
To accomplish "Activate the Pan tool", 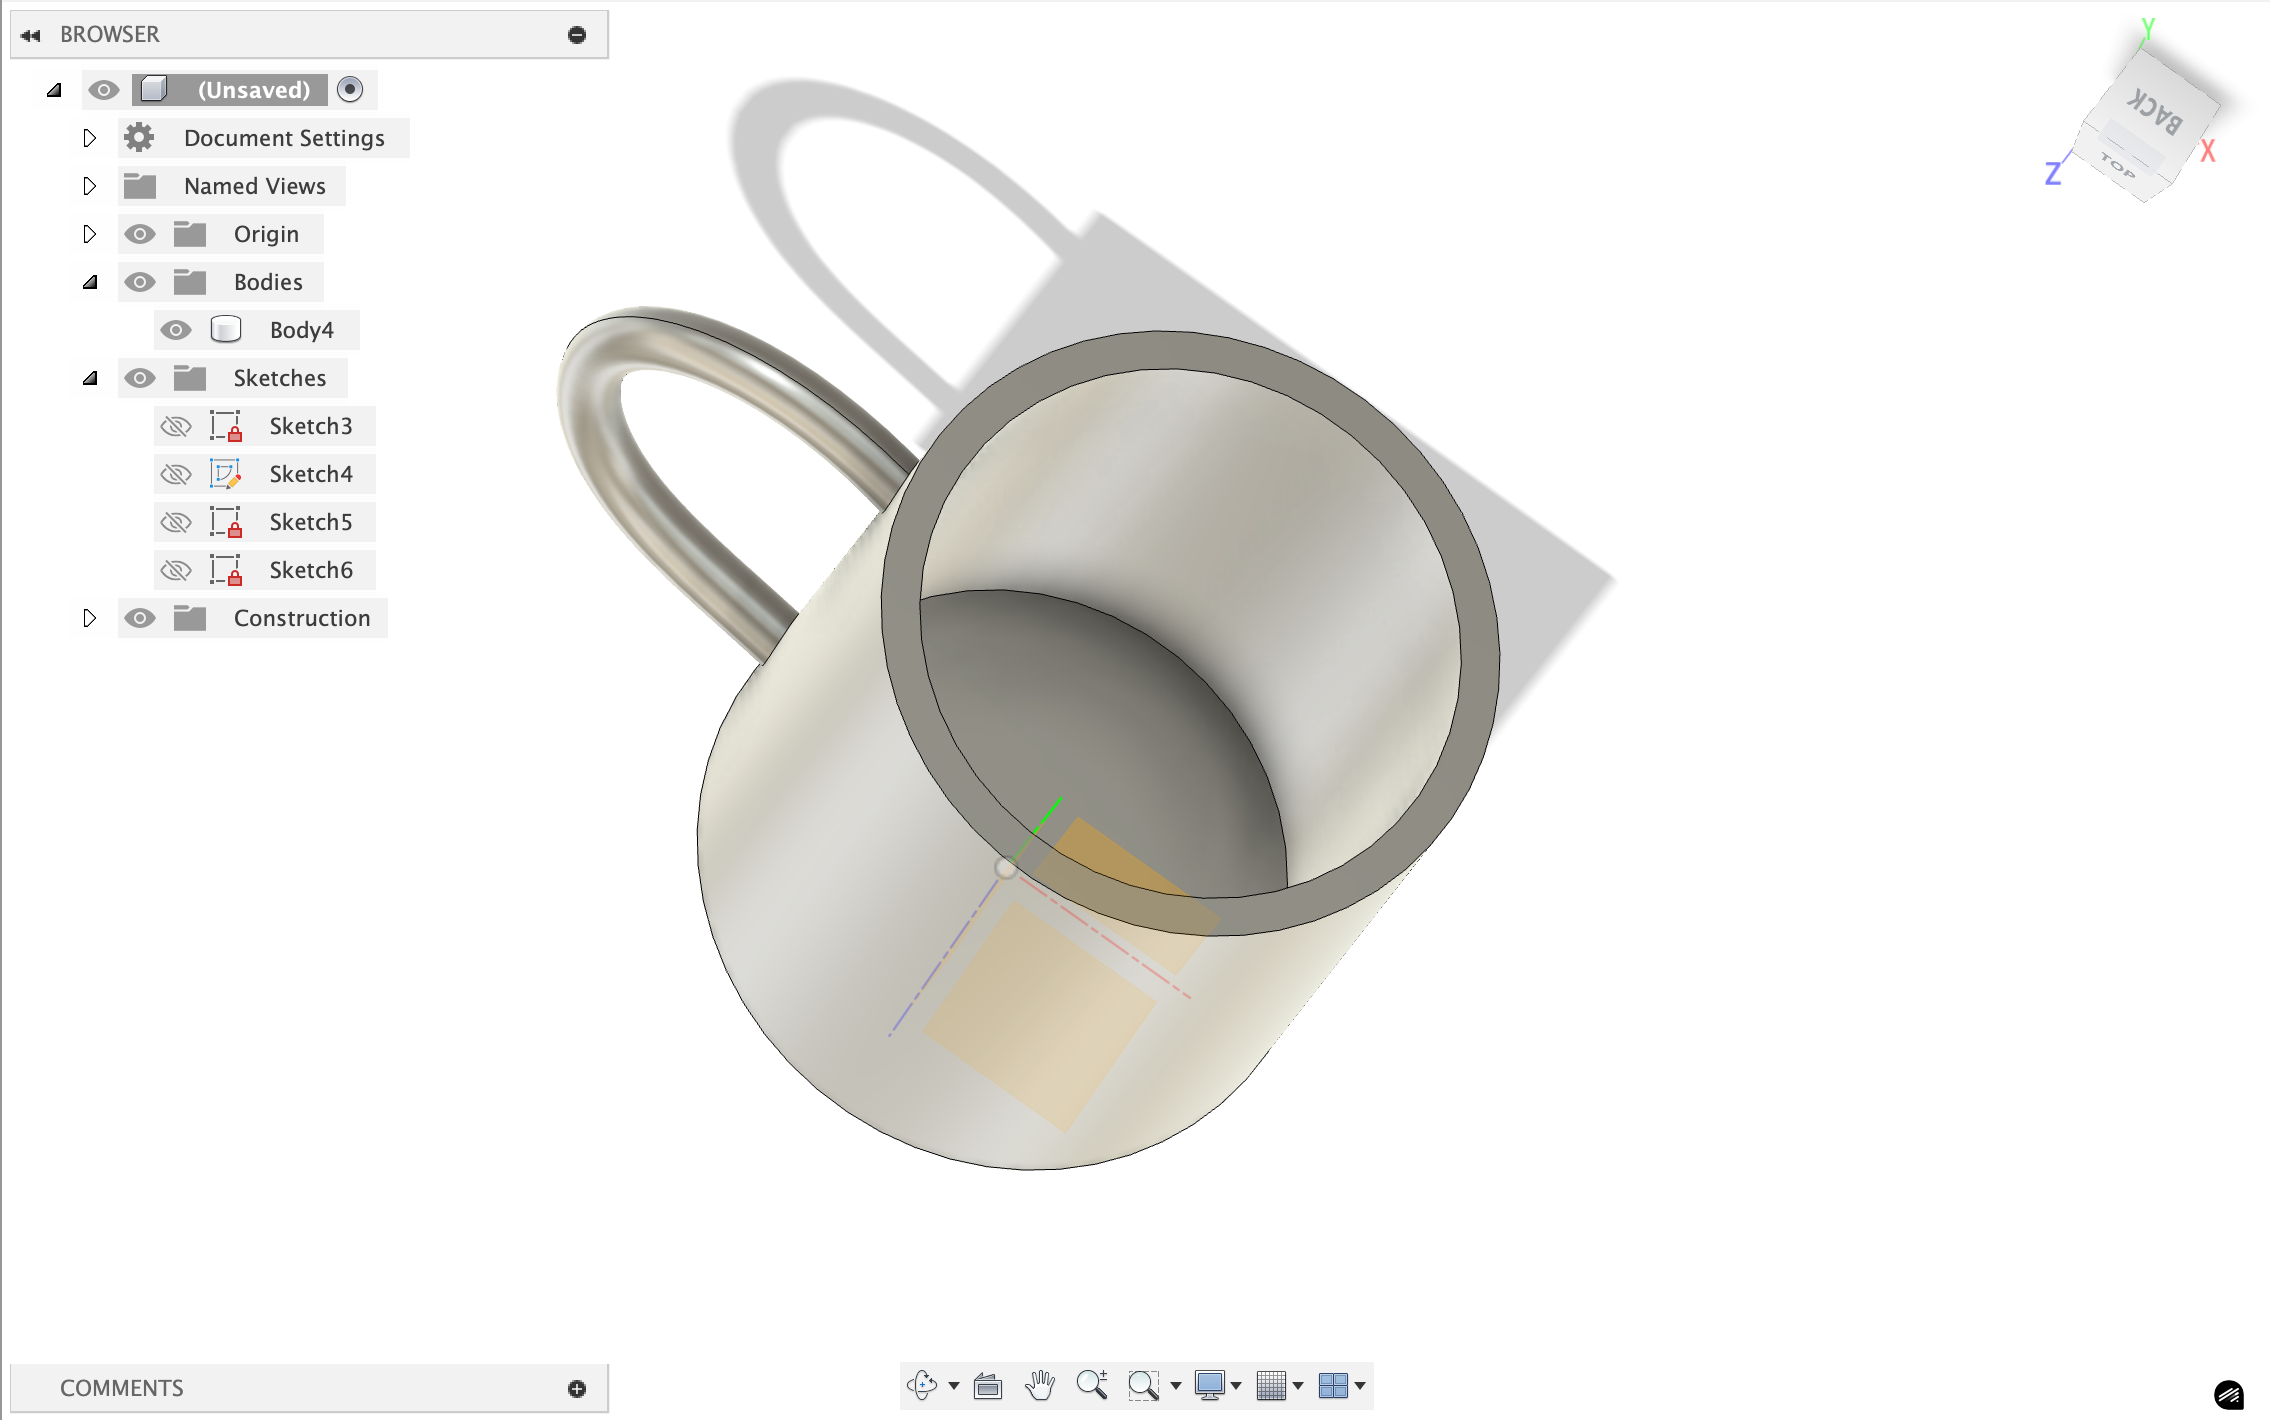I will (1040, 1386).
